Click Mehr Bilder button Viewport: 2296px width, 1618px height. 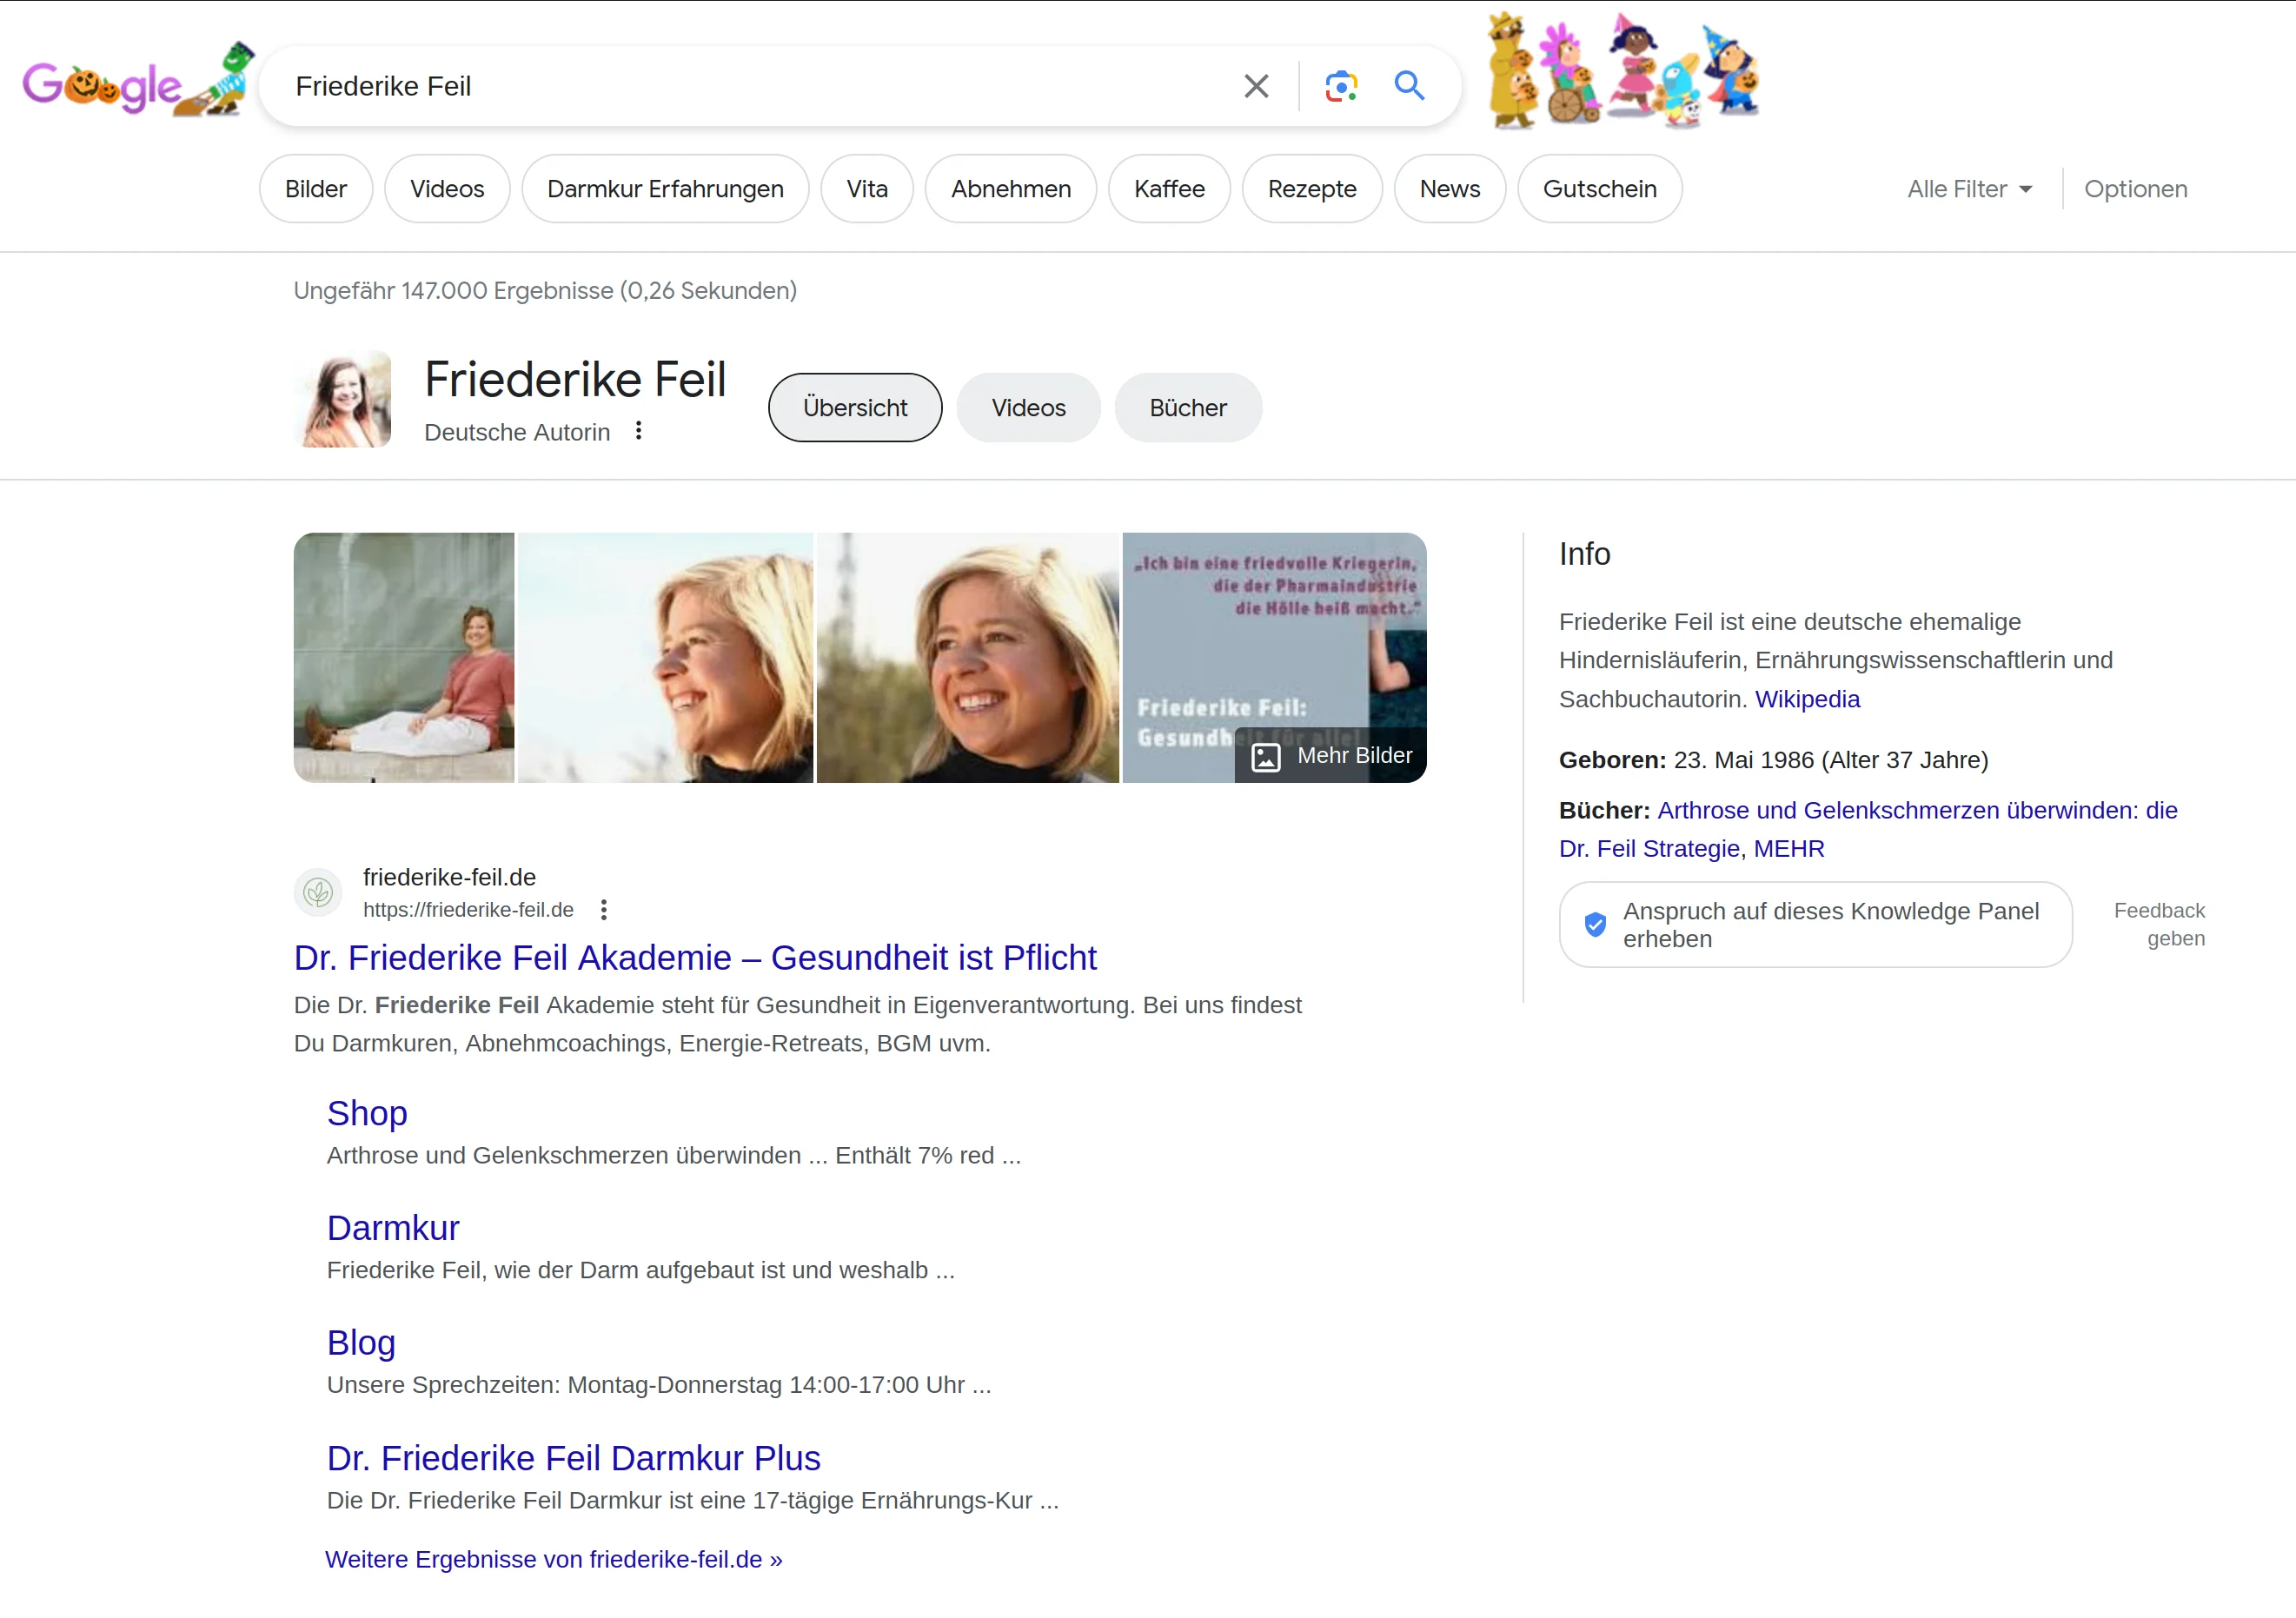[1331, 756]
